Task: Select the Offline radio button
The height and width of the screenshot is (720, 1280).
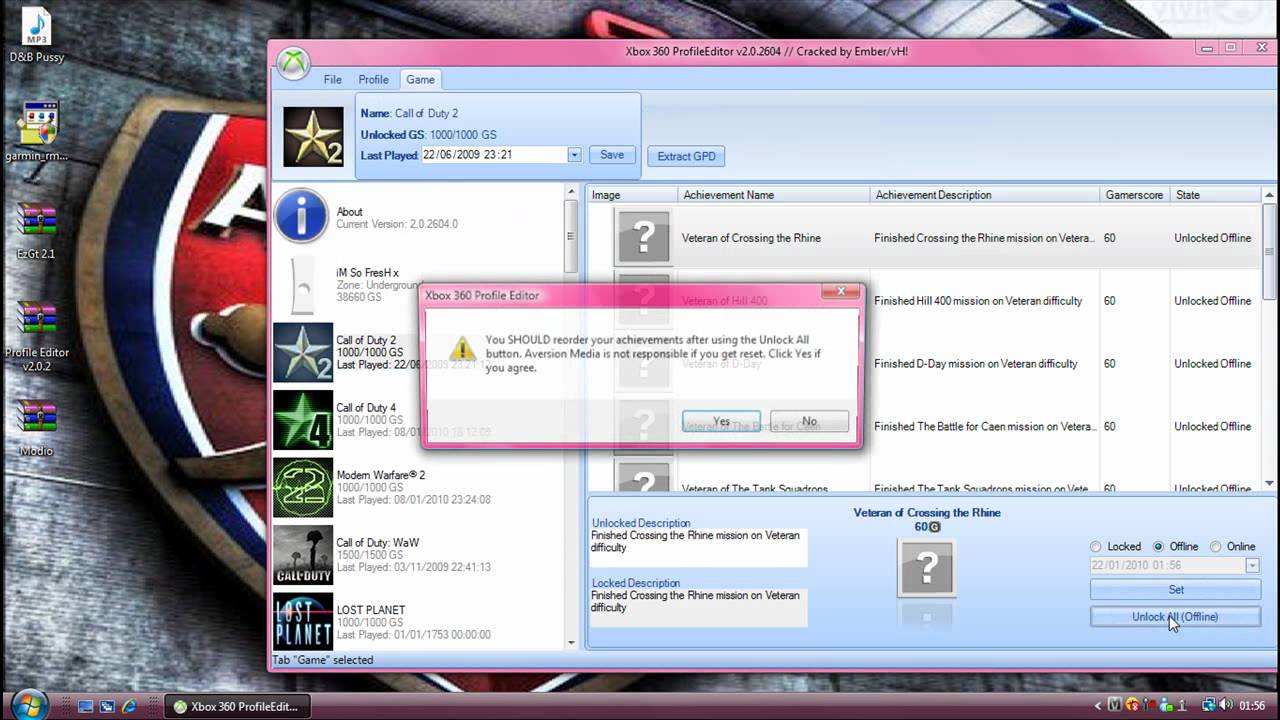Action: pos(1158,547)
